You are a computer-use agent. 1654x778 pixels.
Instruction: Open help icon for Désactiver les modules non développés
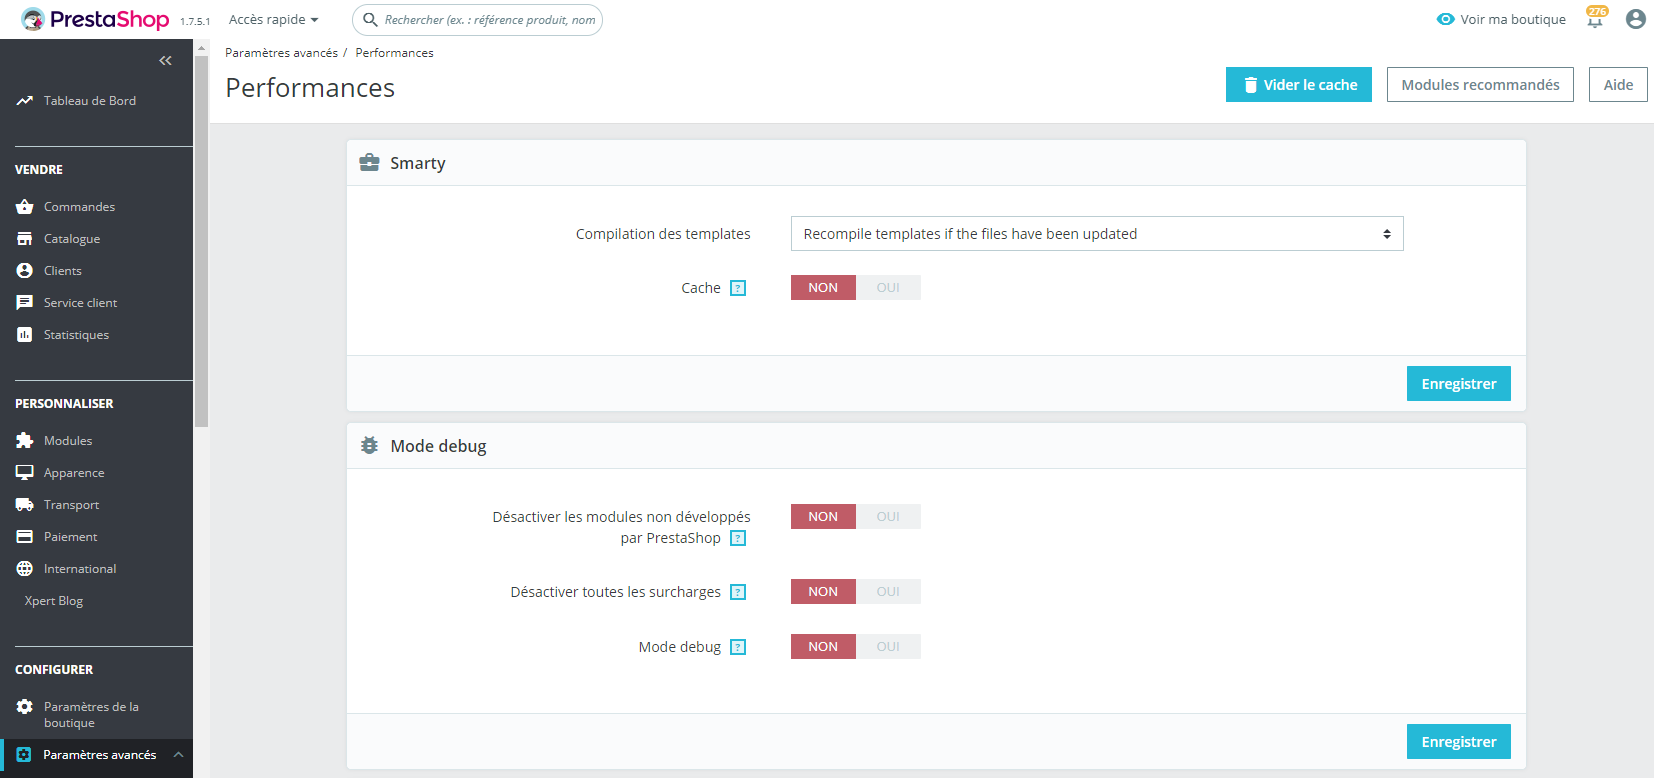[738, 538]
